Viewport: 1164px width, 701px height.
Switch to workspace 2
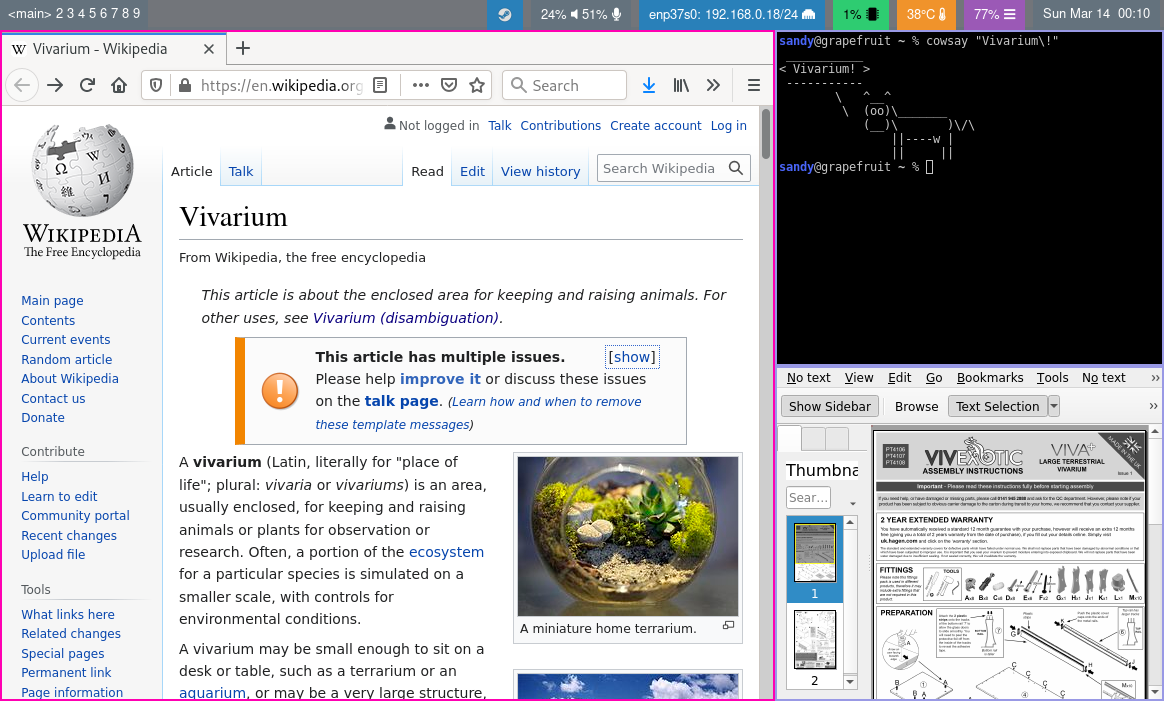click(x=59, y=13)
